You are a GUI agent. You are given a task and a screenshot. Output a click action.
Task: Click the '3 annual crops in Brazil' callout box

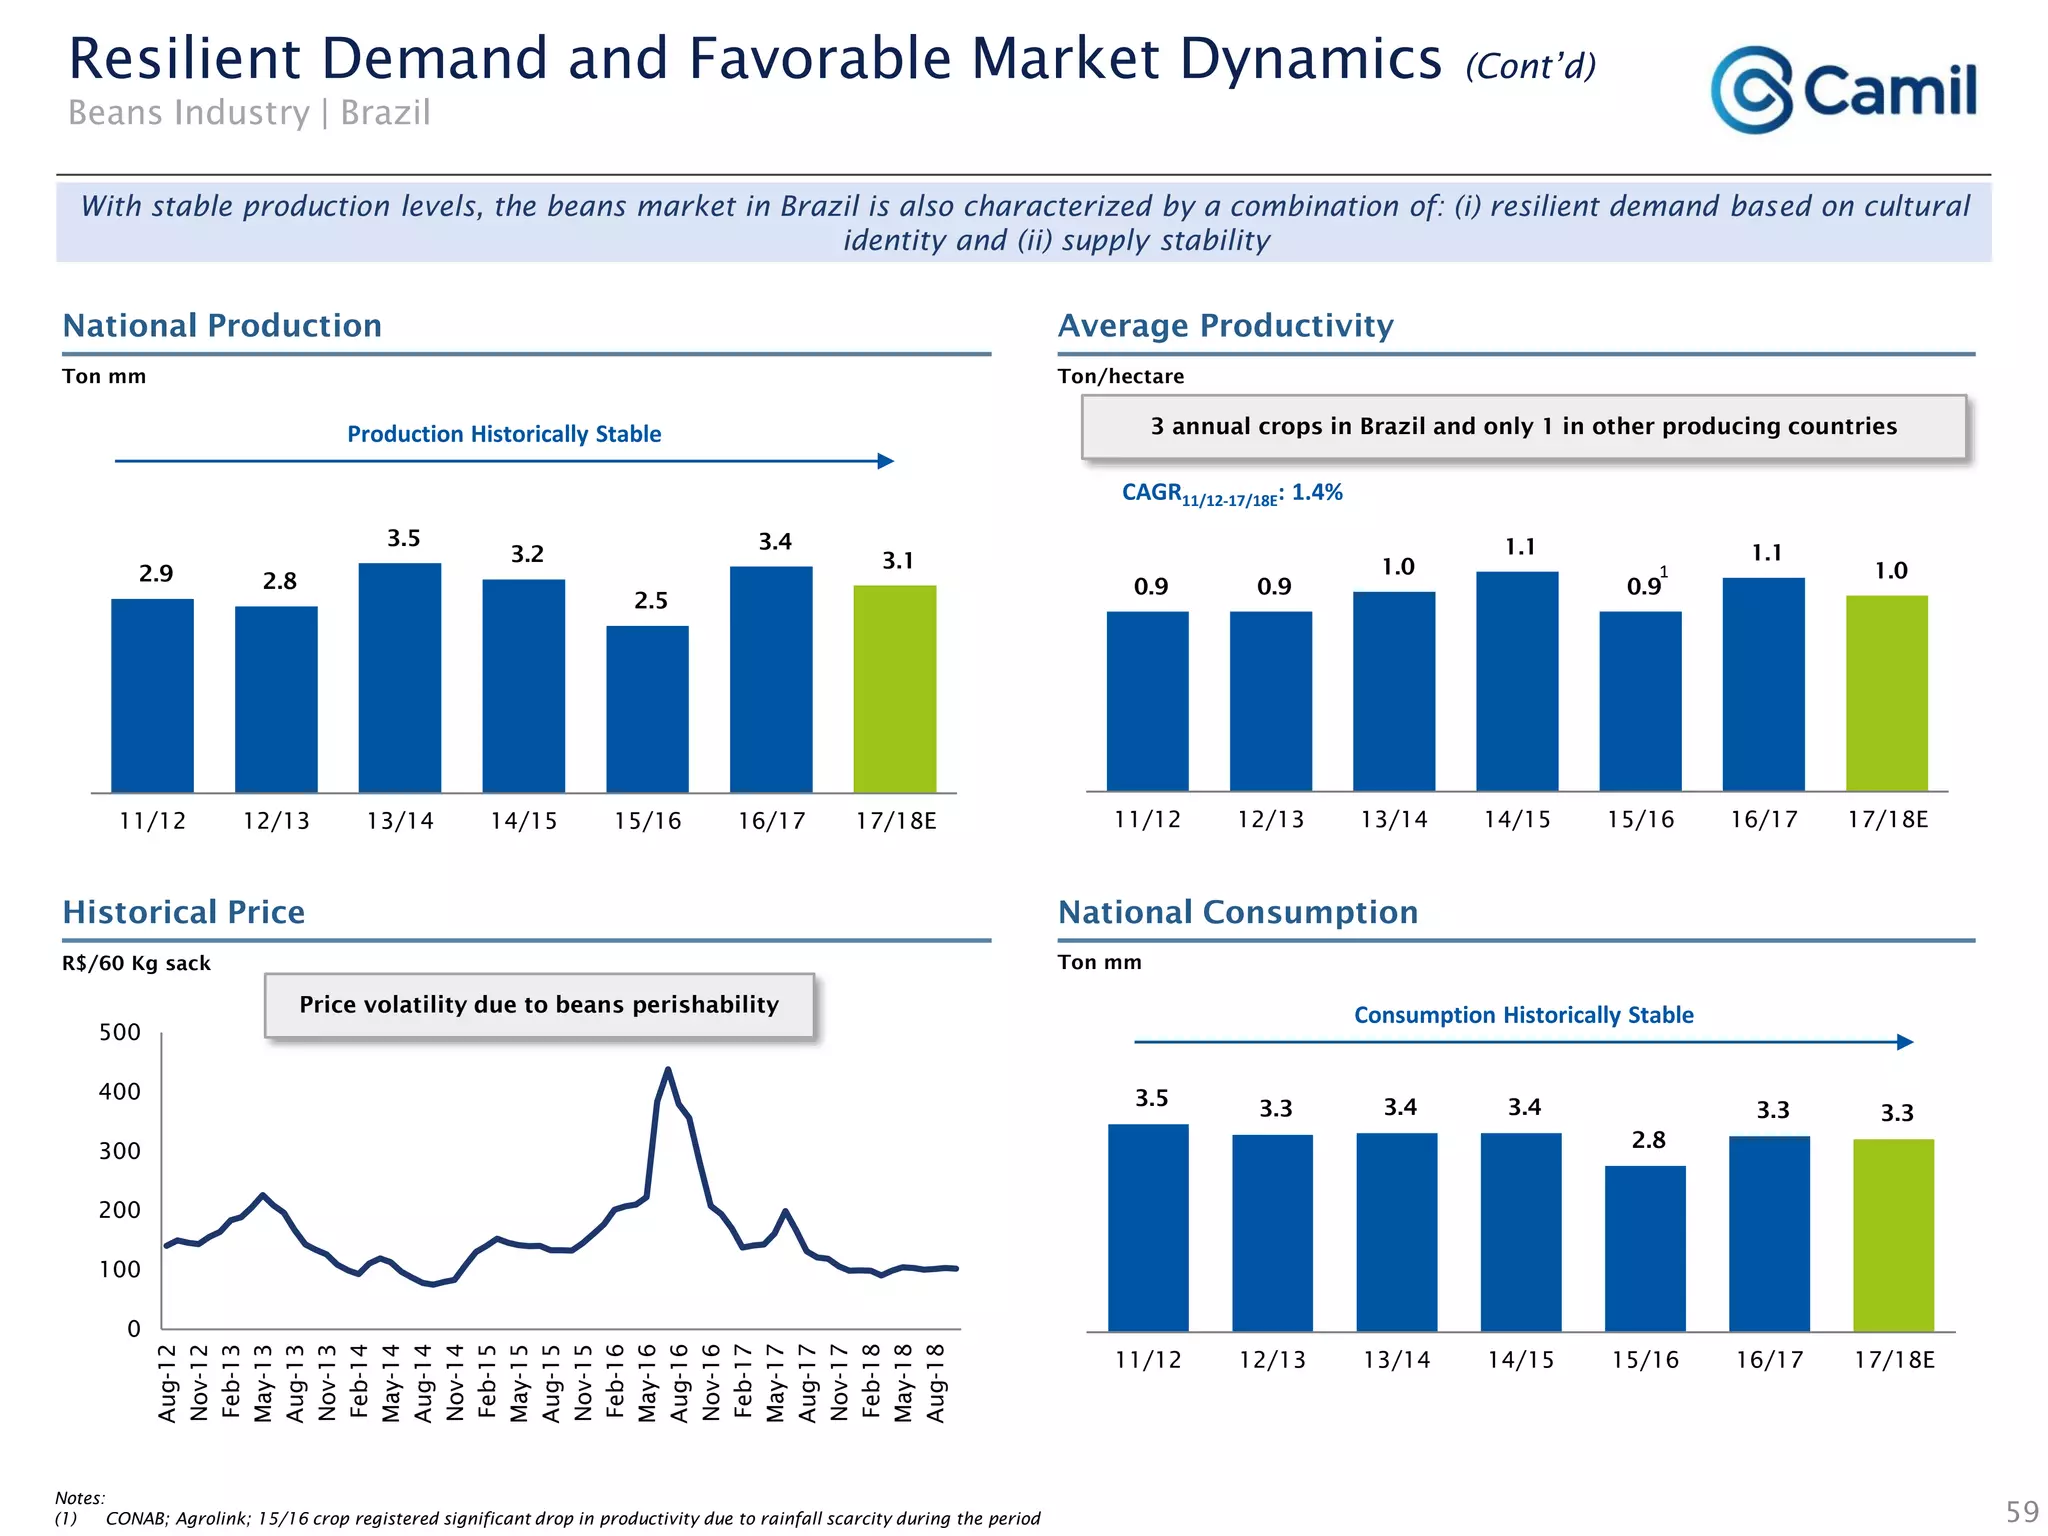point(1523,427)
